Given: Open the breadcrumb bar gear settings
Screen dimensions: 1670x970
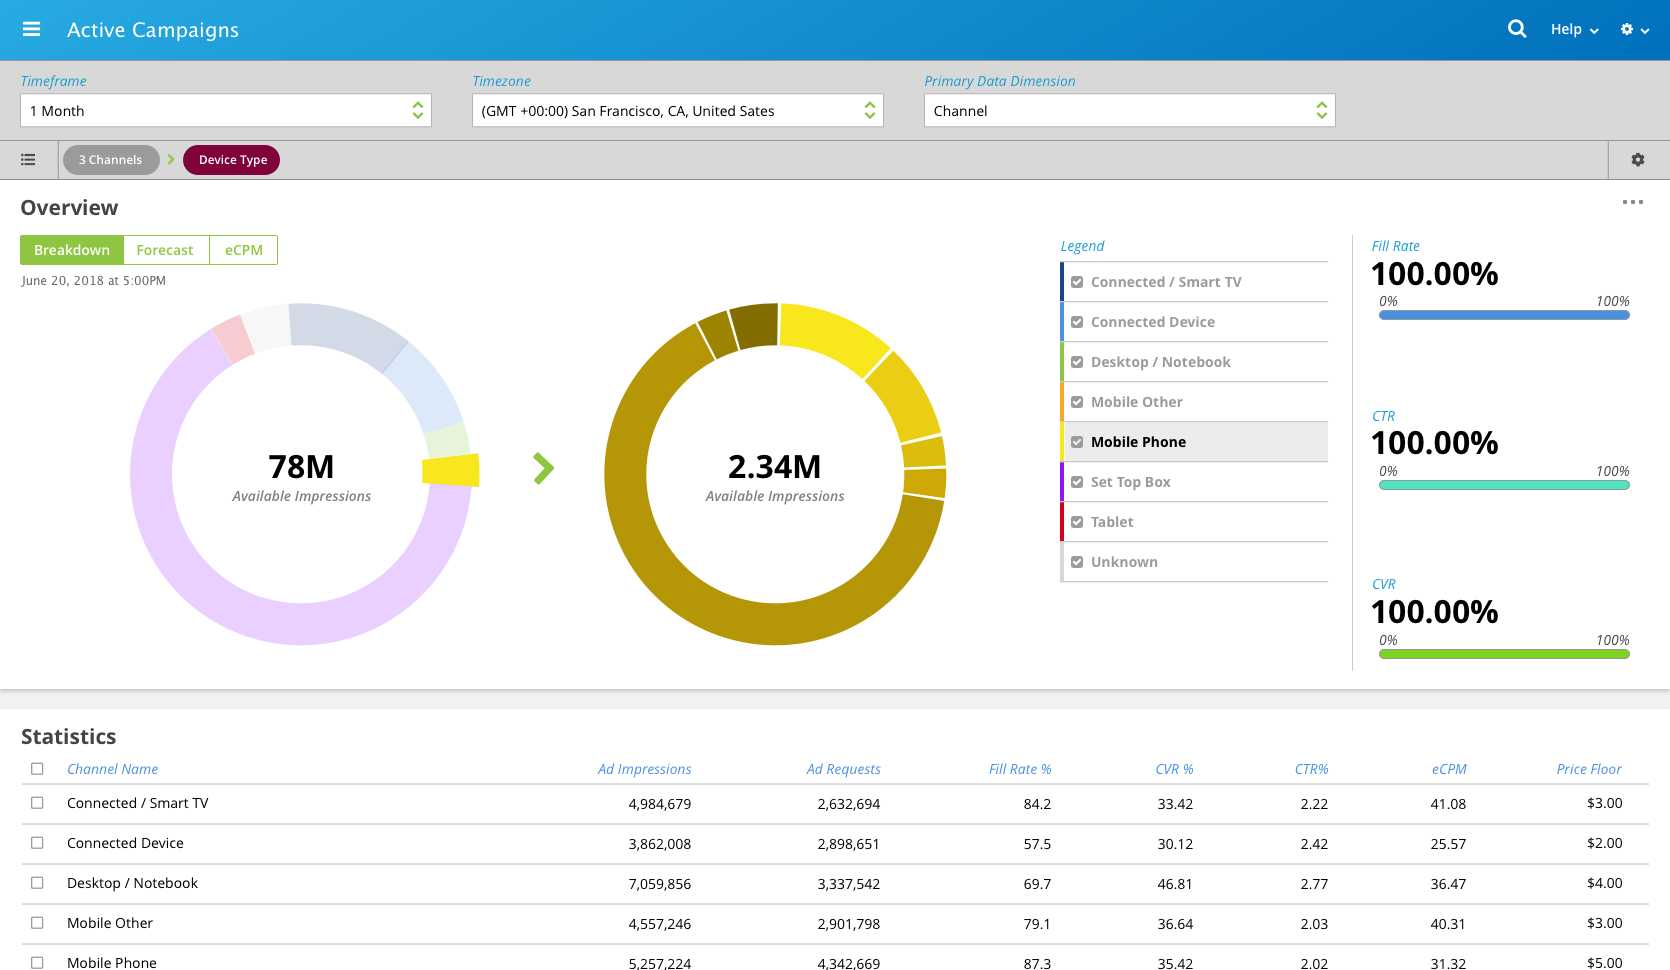Looking at the screenshot, I should [1638, 160].
